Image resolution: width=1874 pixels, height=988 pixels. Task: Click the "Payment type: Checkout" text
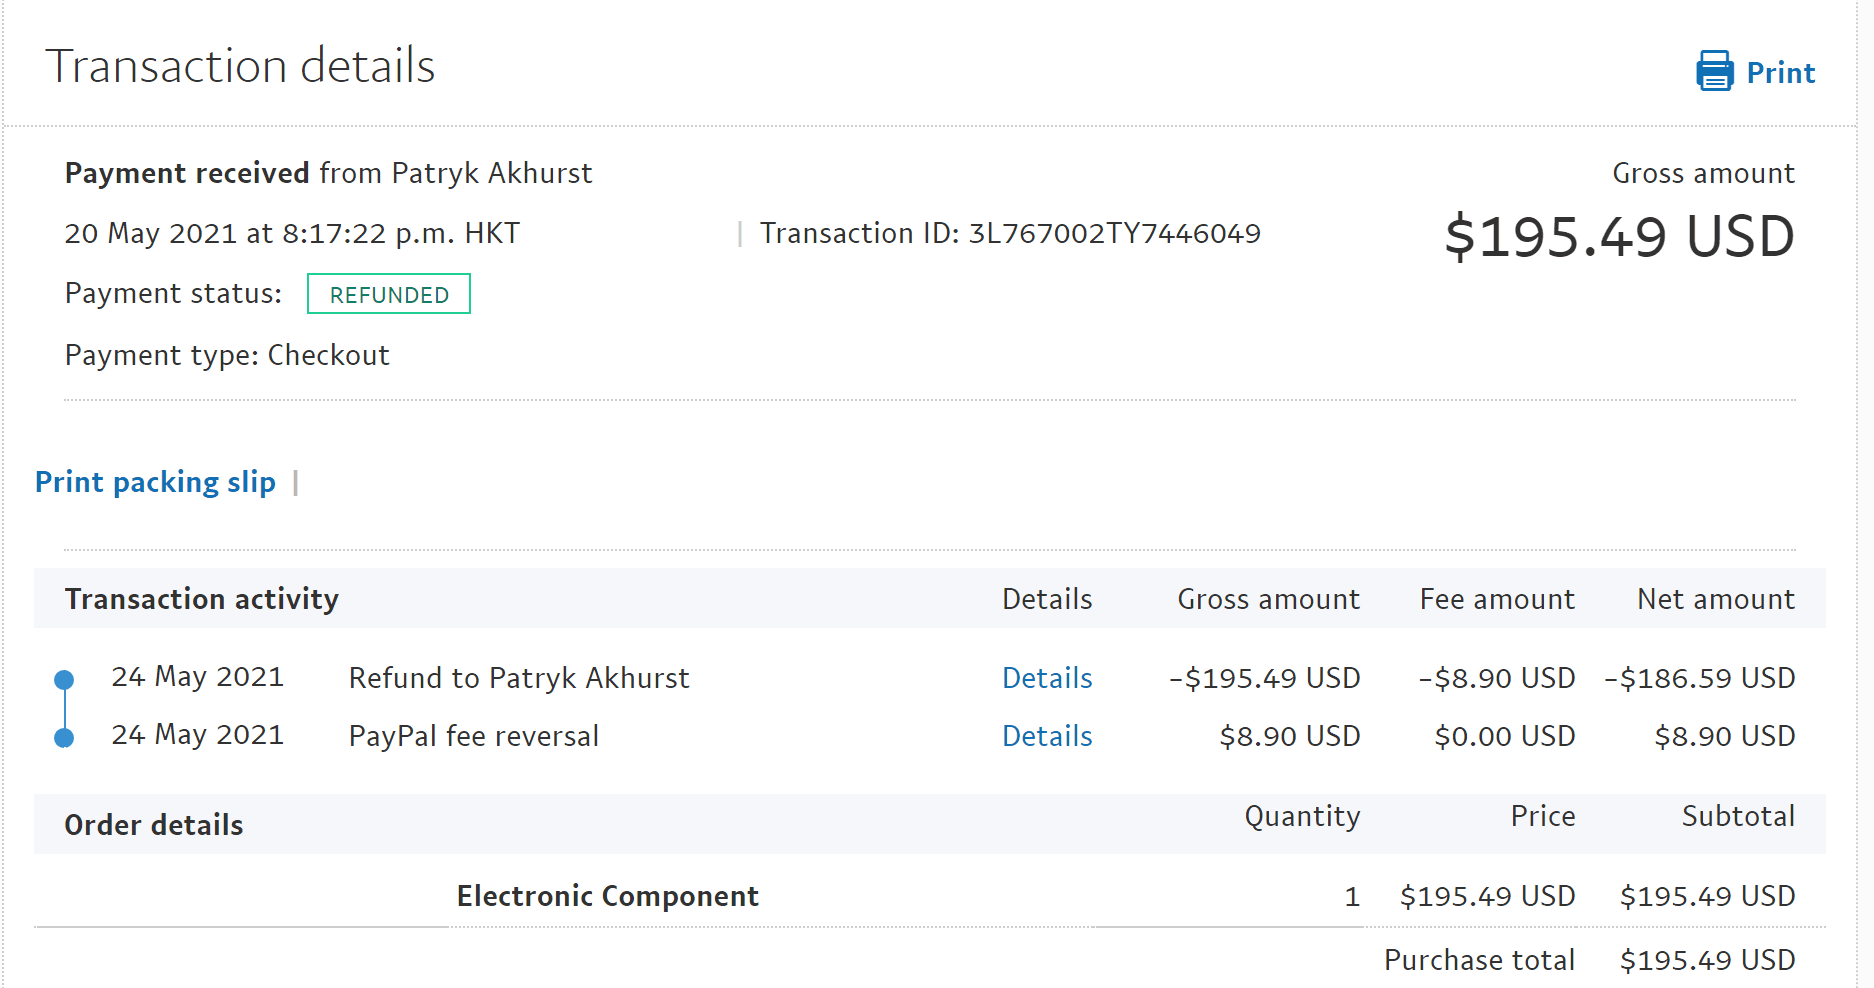click(x=227, y=355)
